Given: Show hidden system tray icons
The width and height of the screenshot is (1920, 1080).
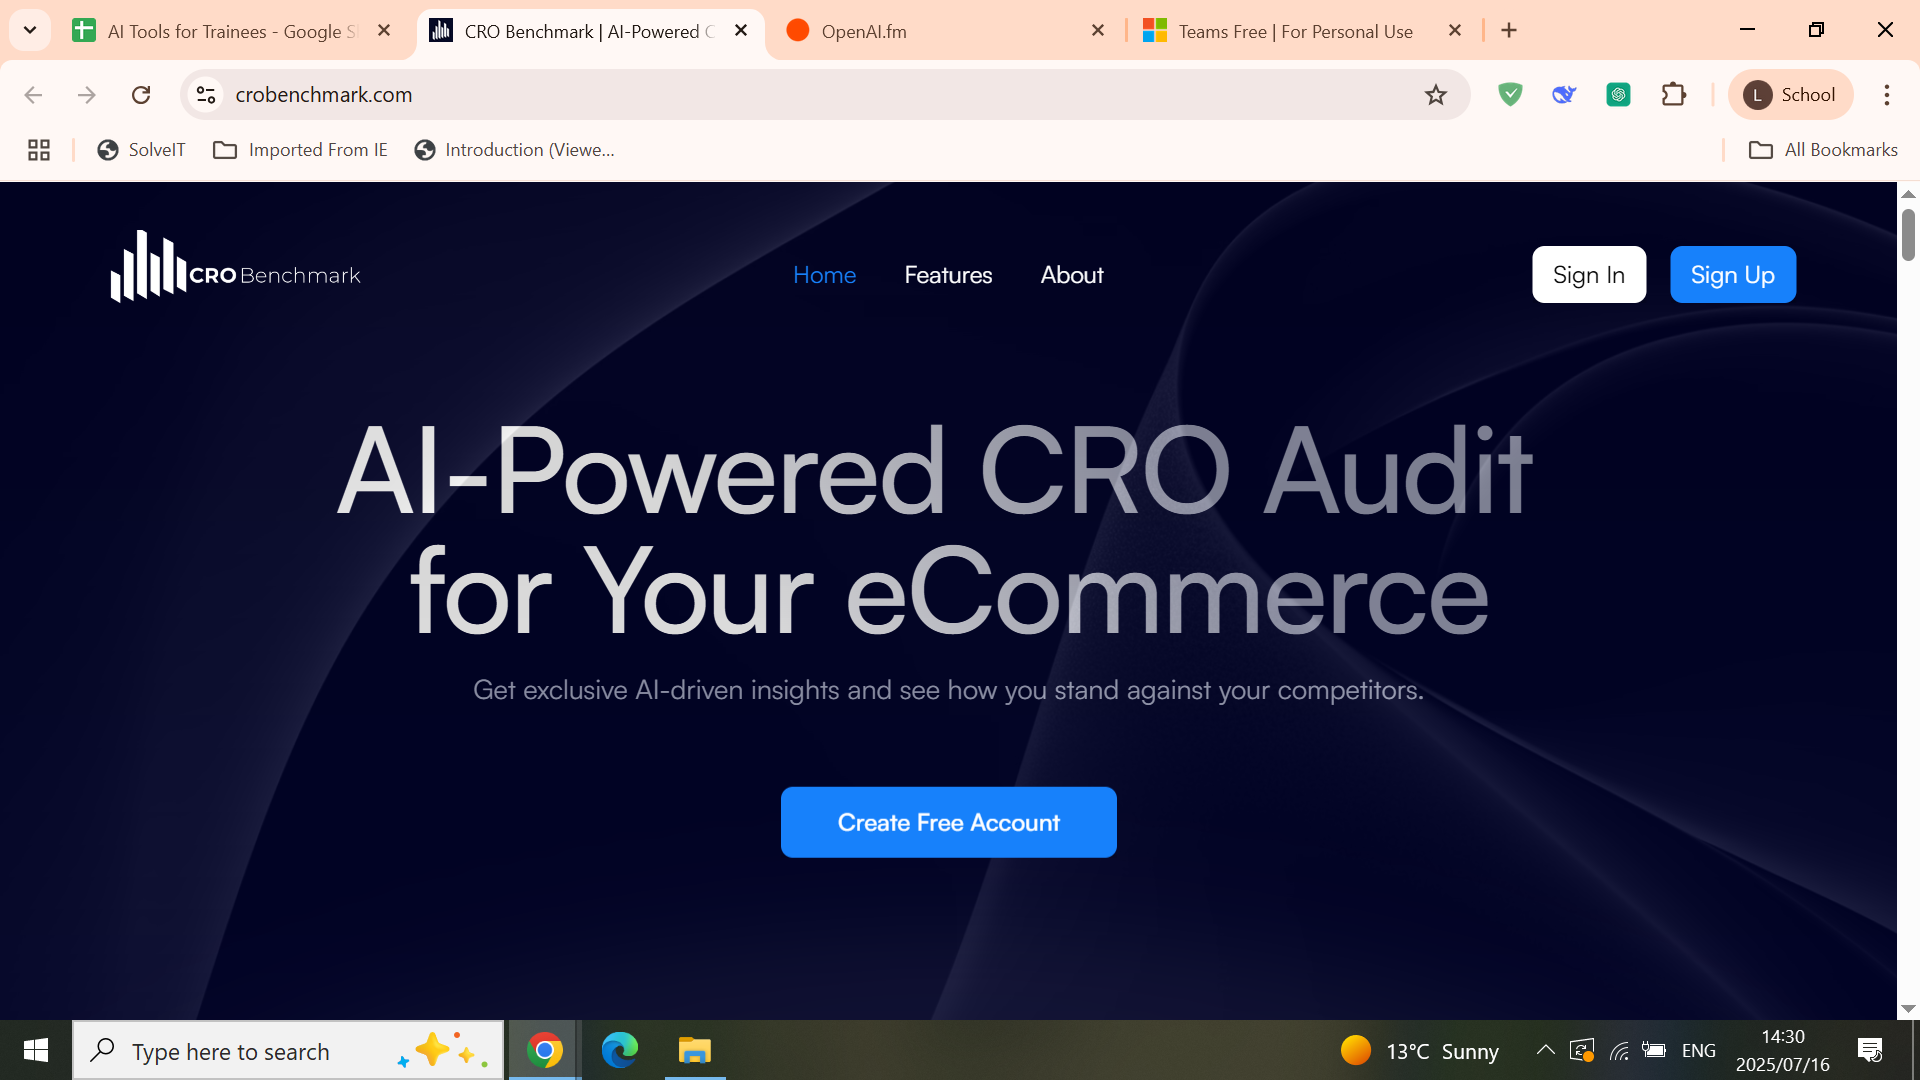Looking at the screenshot, I should pyautogui.click(x=1545, y=1050).
